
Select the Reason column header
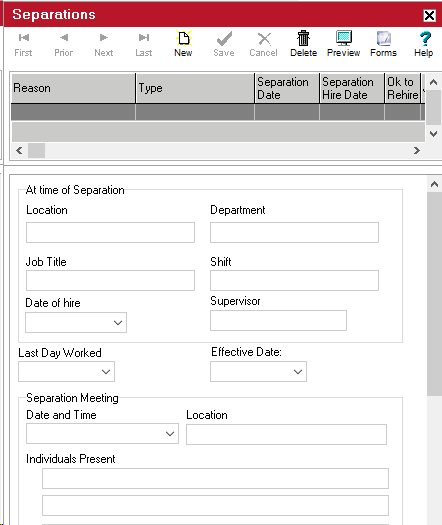73,88
